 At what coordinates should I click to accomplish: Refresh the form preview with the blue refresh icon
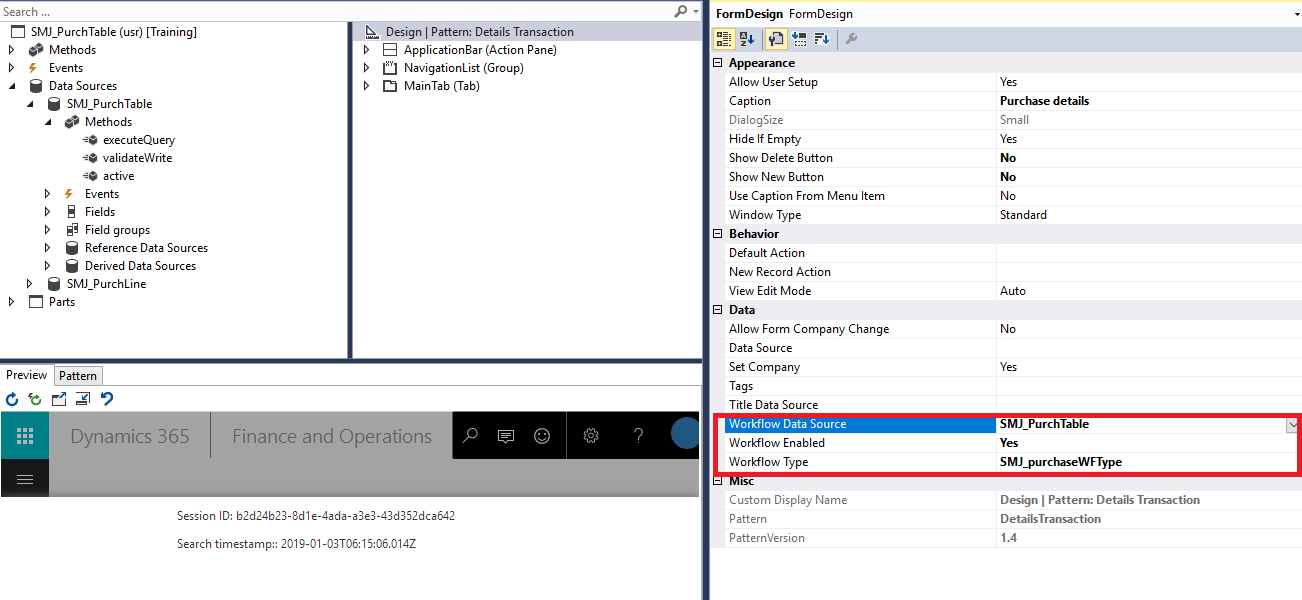click(x=11, y=397)
